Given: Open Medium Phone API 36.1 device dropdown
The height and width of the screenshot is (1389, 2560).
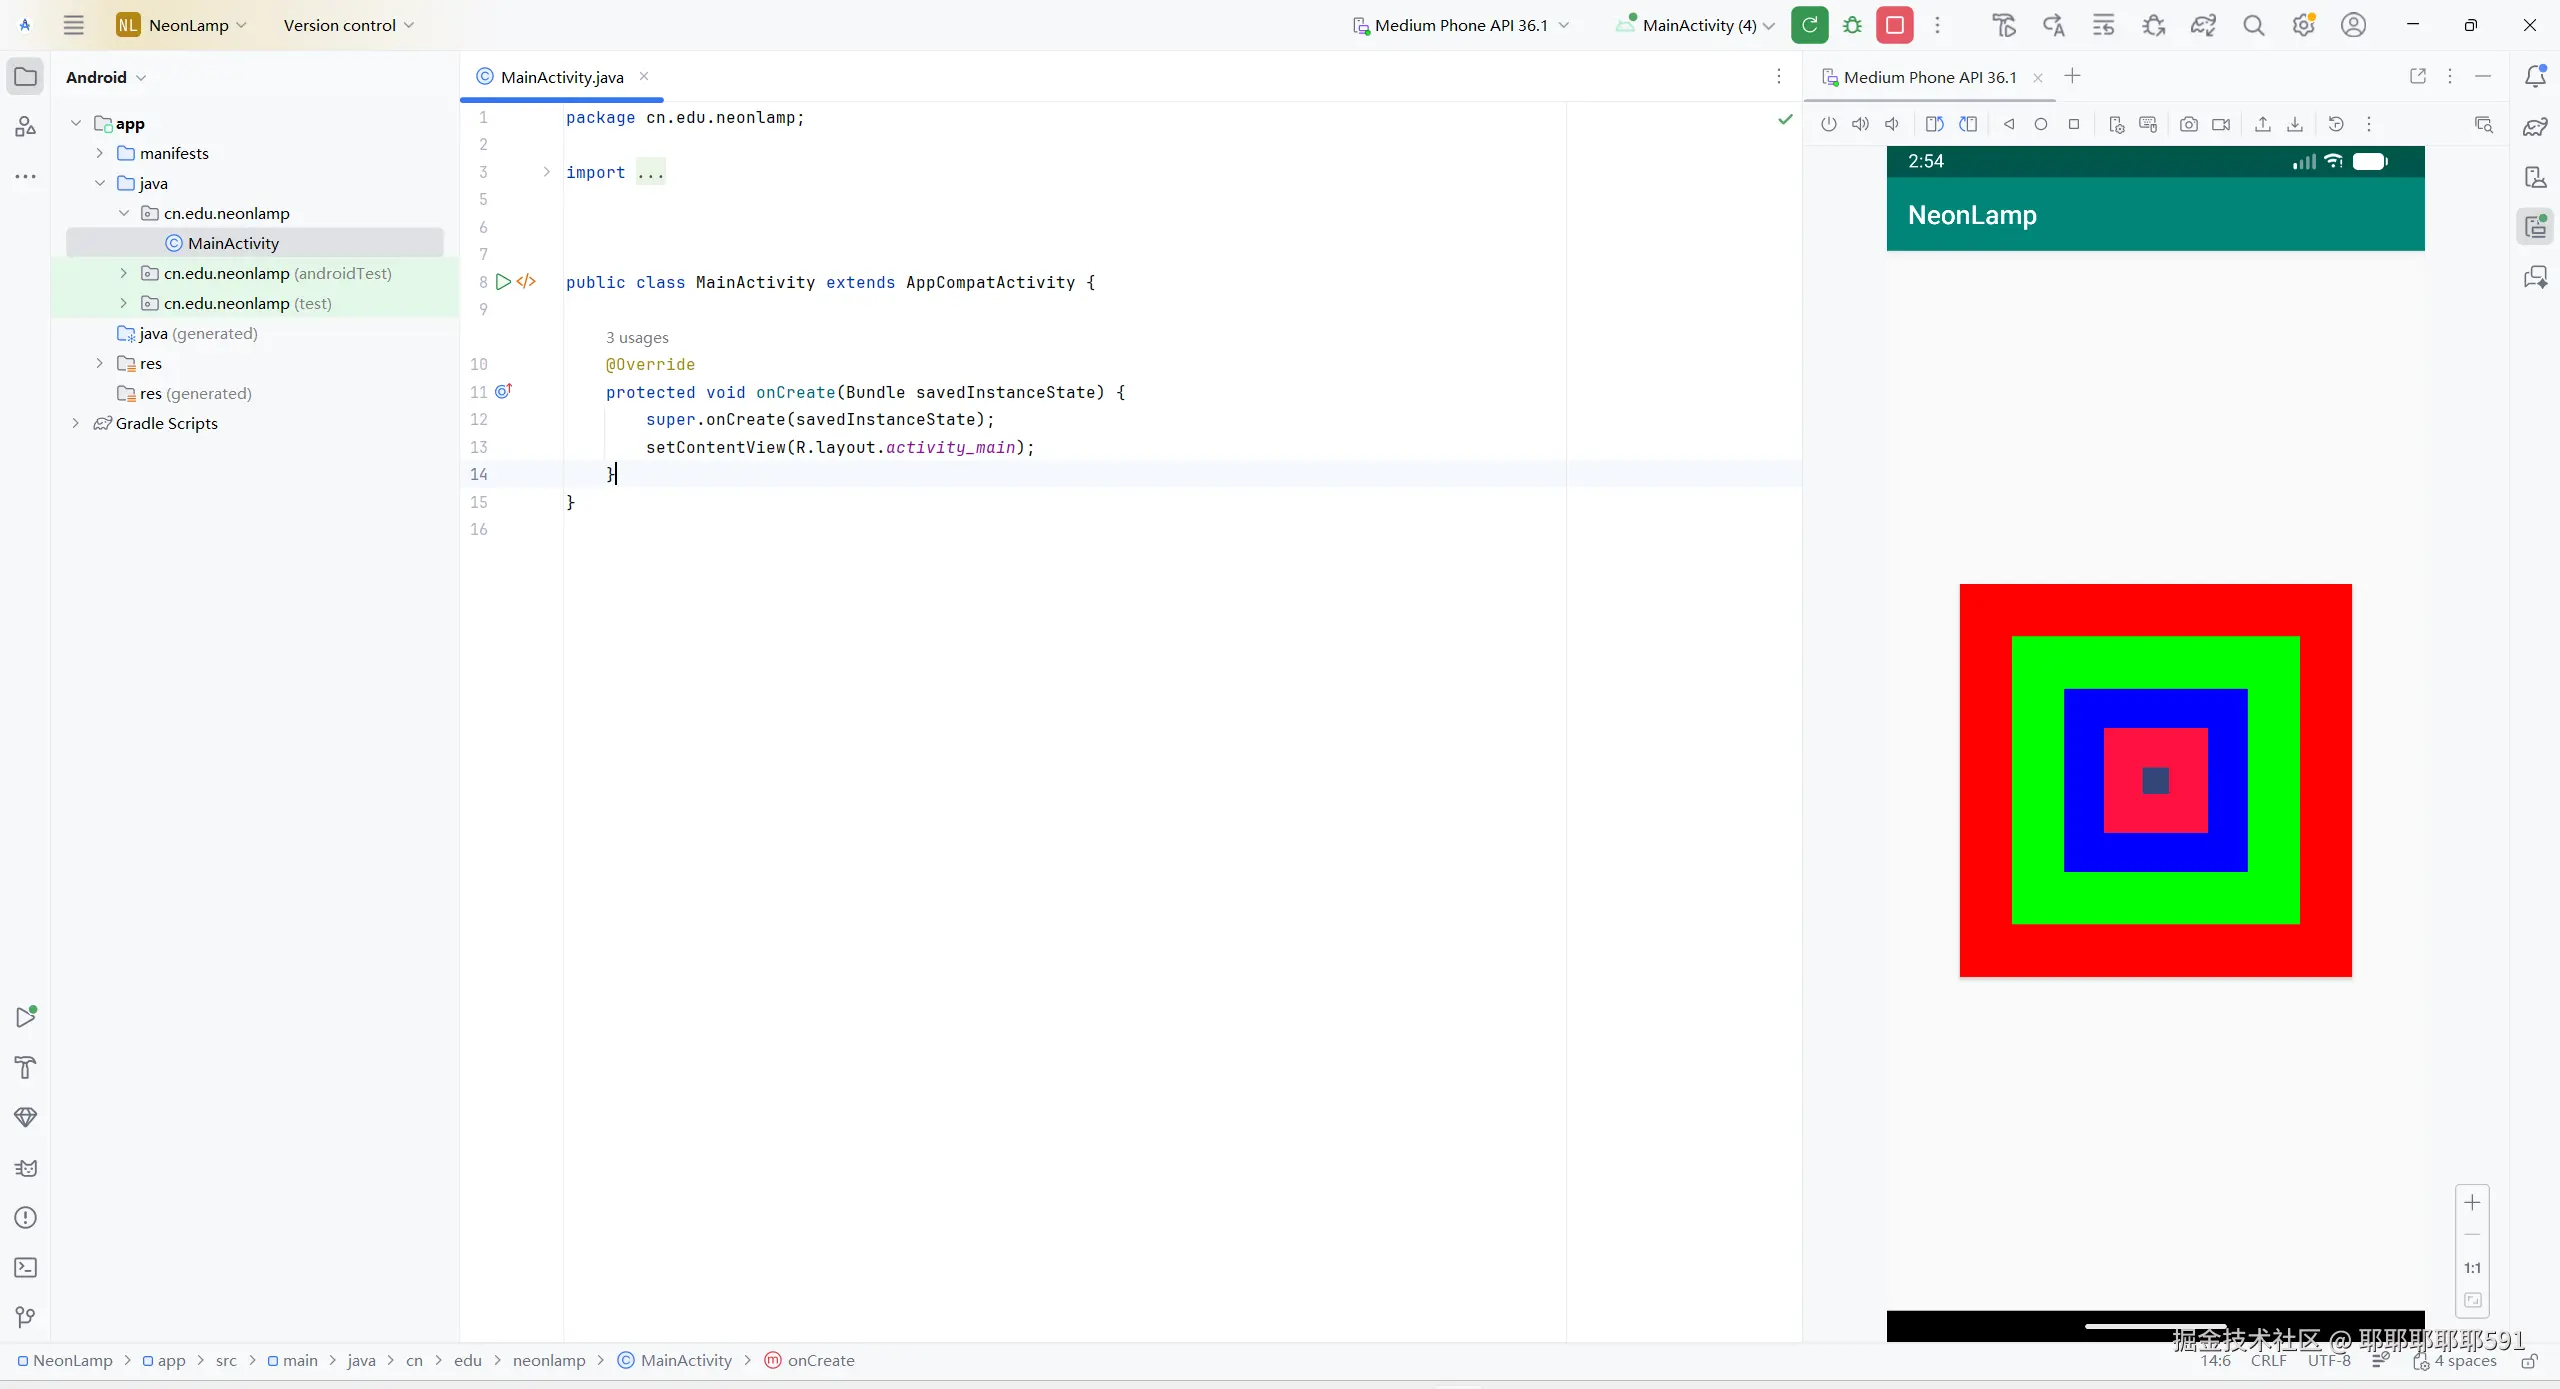Looking at the screenshot, I should (1460, 25).
